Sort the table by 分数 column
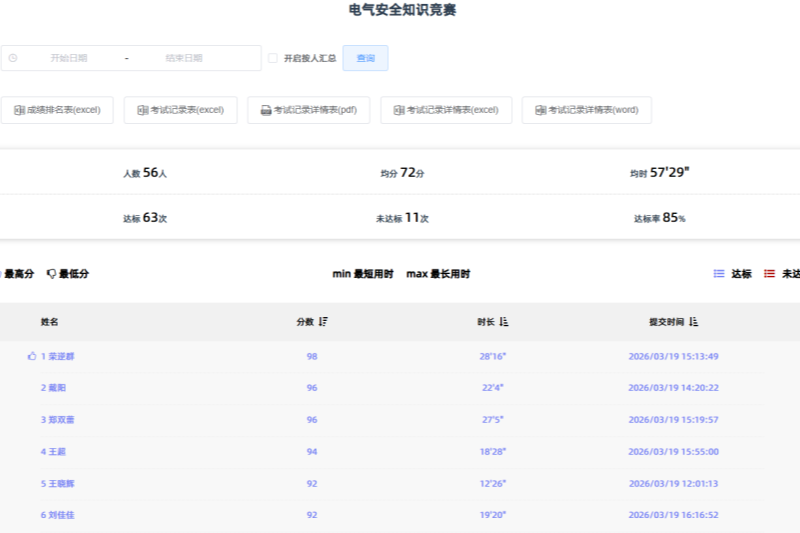This screenshot has height=533, width=800. pyautogui.click(x=324, y=322)
